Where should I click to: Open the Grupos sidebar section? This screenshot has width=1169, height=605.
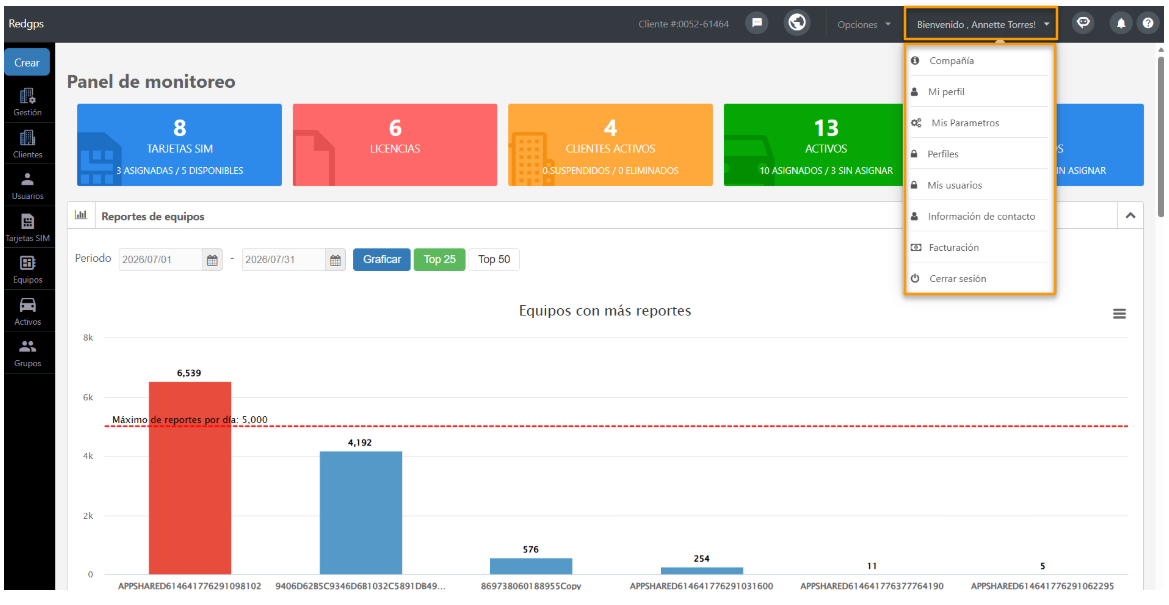pyautogui.click(x=28, y=354)
